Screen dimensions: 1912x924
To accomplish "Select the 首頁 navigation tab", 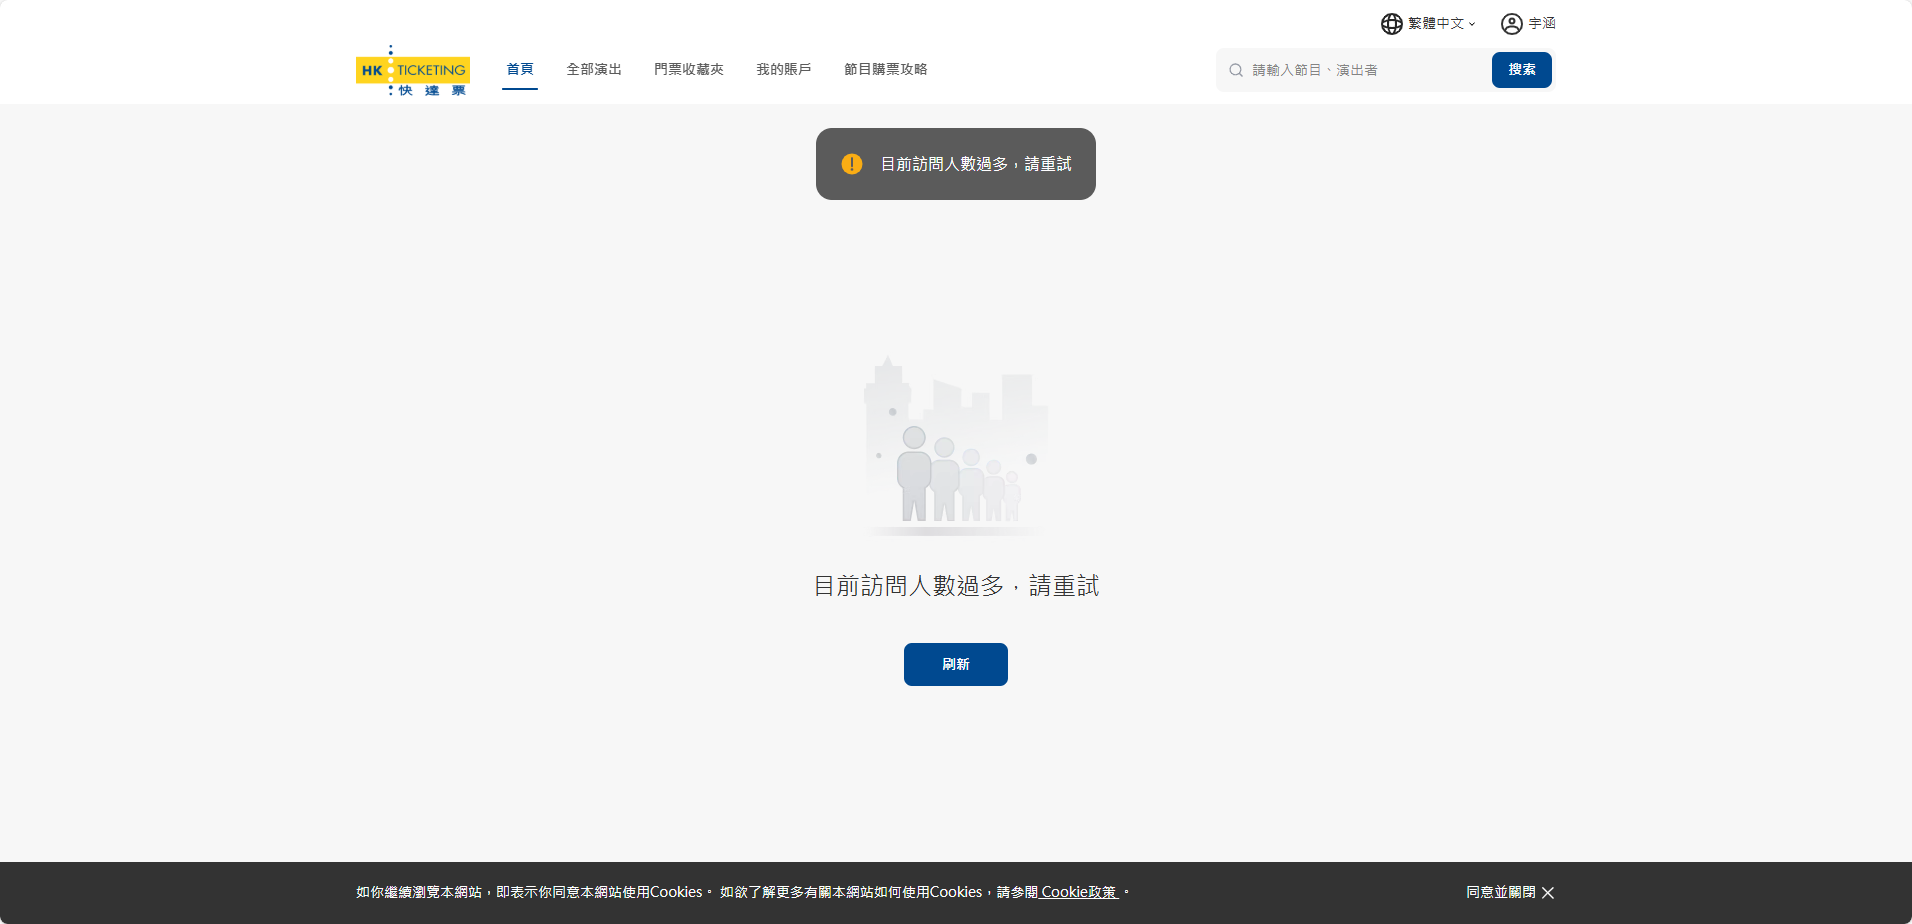I will click(x=519, y=69).
